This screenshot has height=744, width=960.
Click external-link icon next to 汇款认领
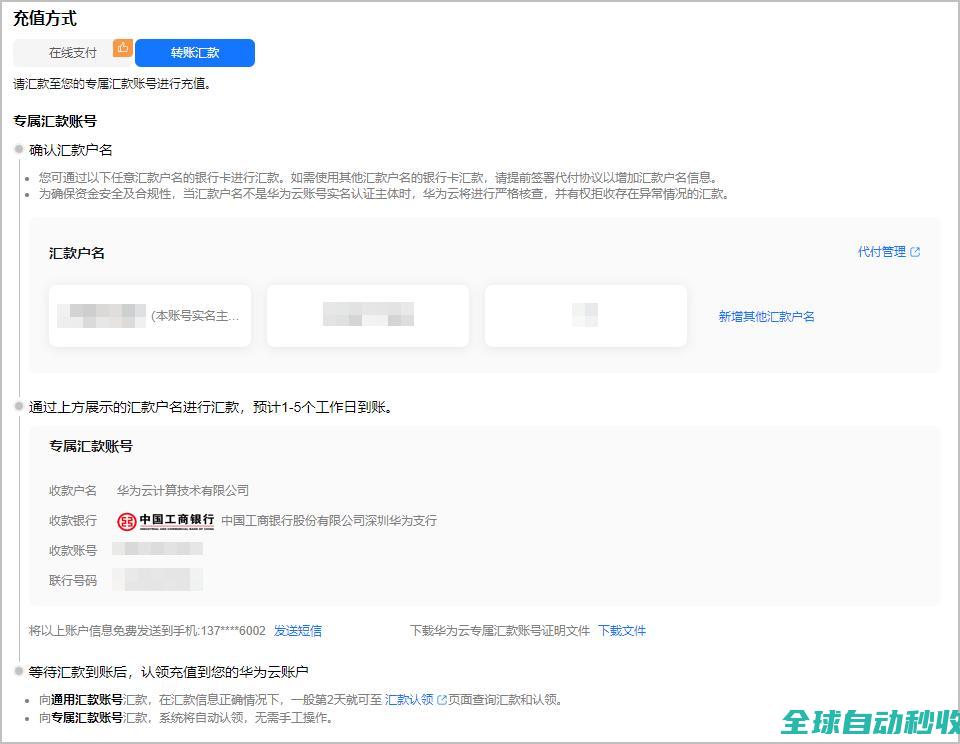[x=442, y=700]
